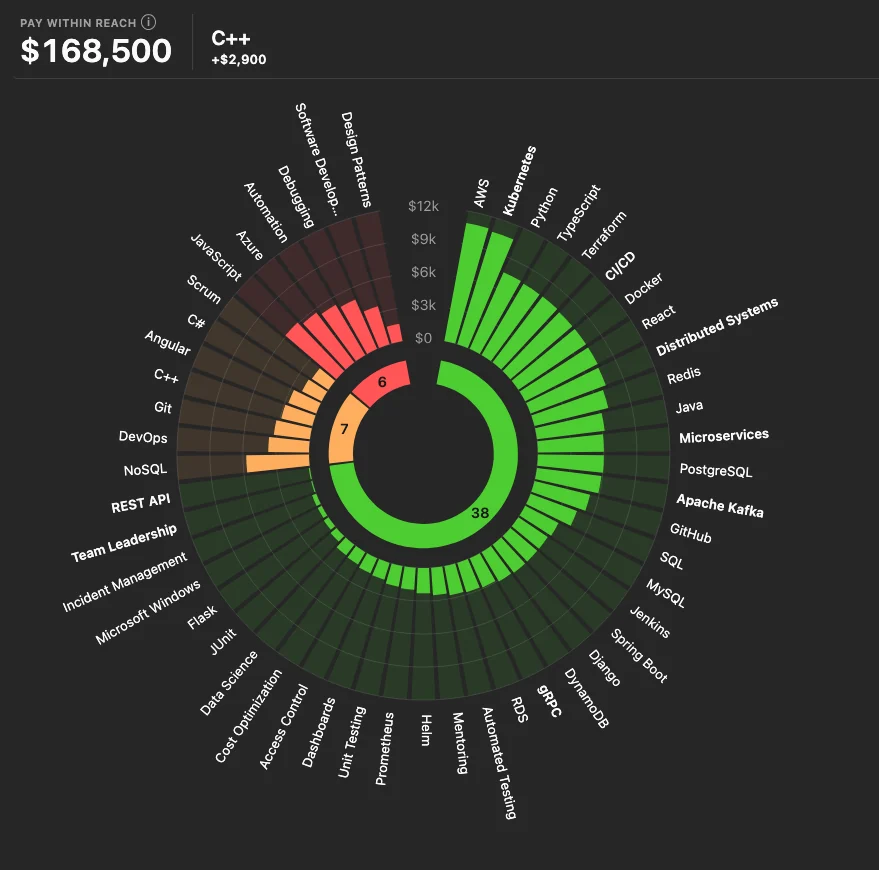The image size is (879, 870).
Task: Select the Access Control skill label
Action: coord(284,726)
